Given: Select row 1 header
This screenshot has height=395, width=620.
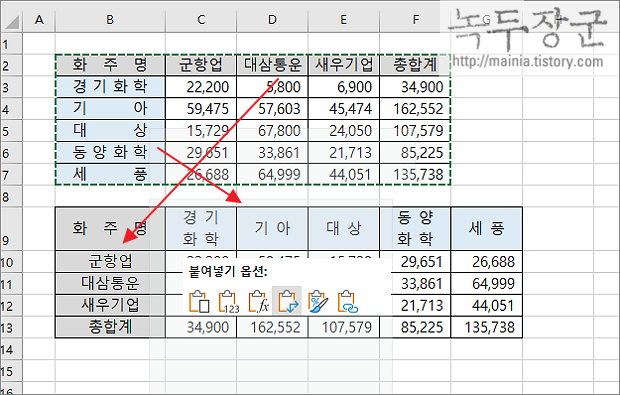Looking at the screenshot, I should [x=11, y=44].
